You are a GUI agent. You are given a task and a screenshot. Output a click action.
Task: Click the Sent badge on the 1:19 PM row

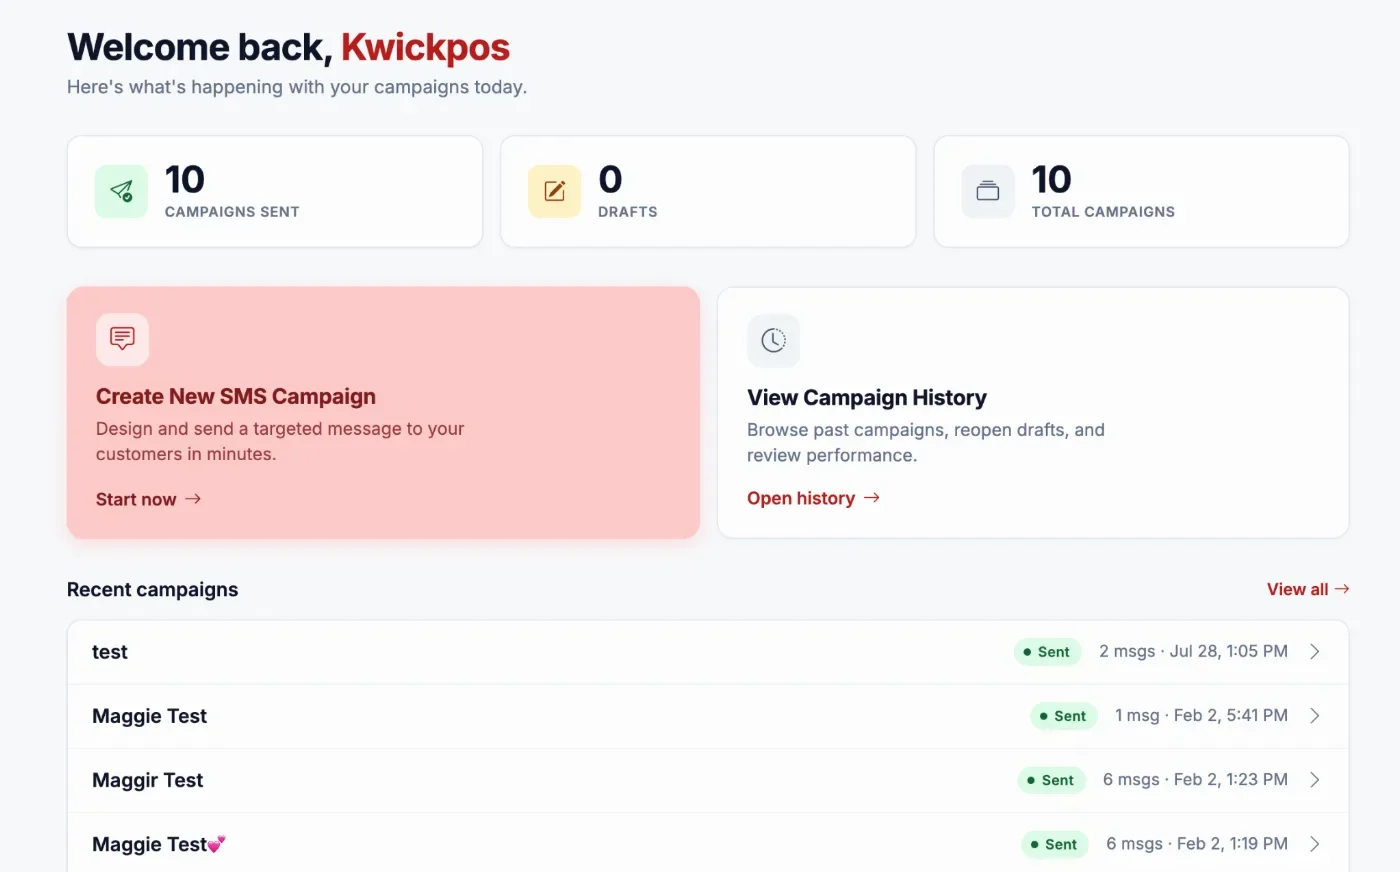tap(1054, 844)
